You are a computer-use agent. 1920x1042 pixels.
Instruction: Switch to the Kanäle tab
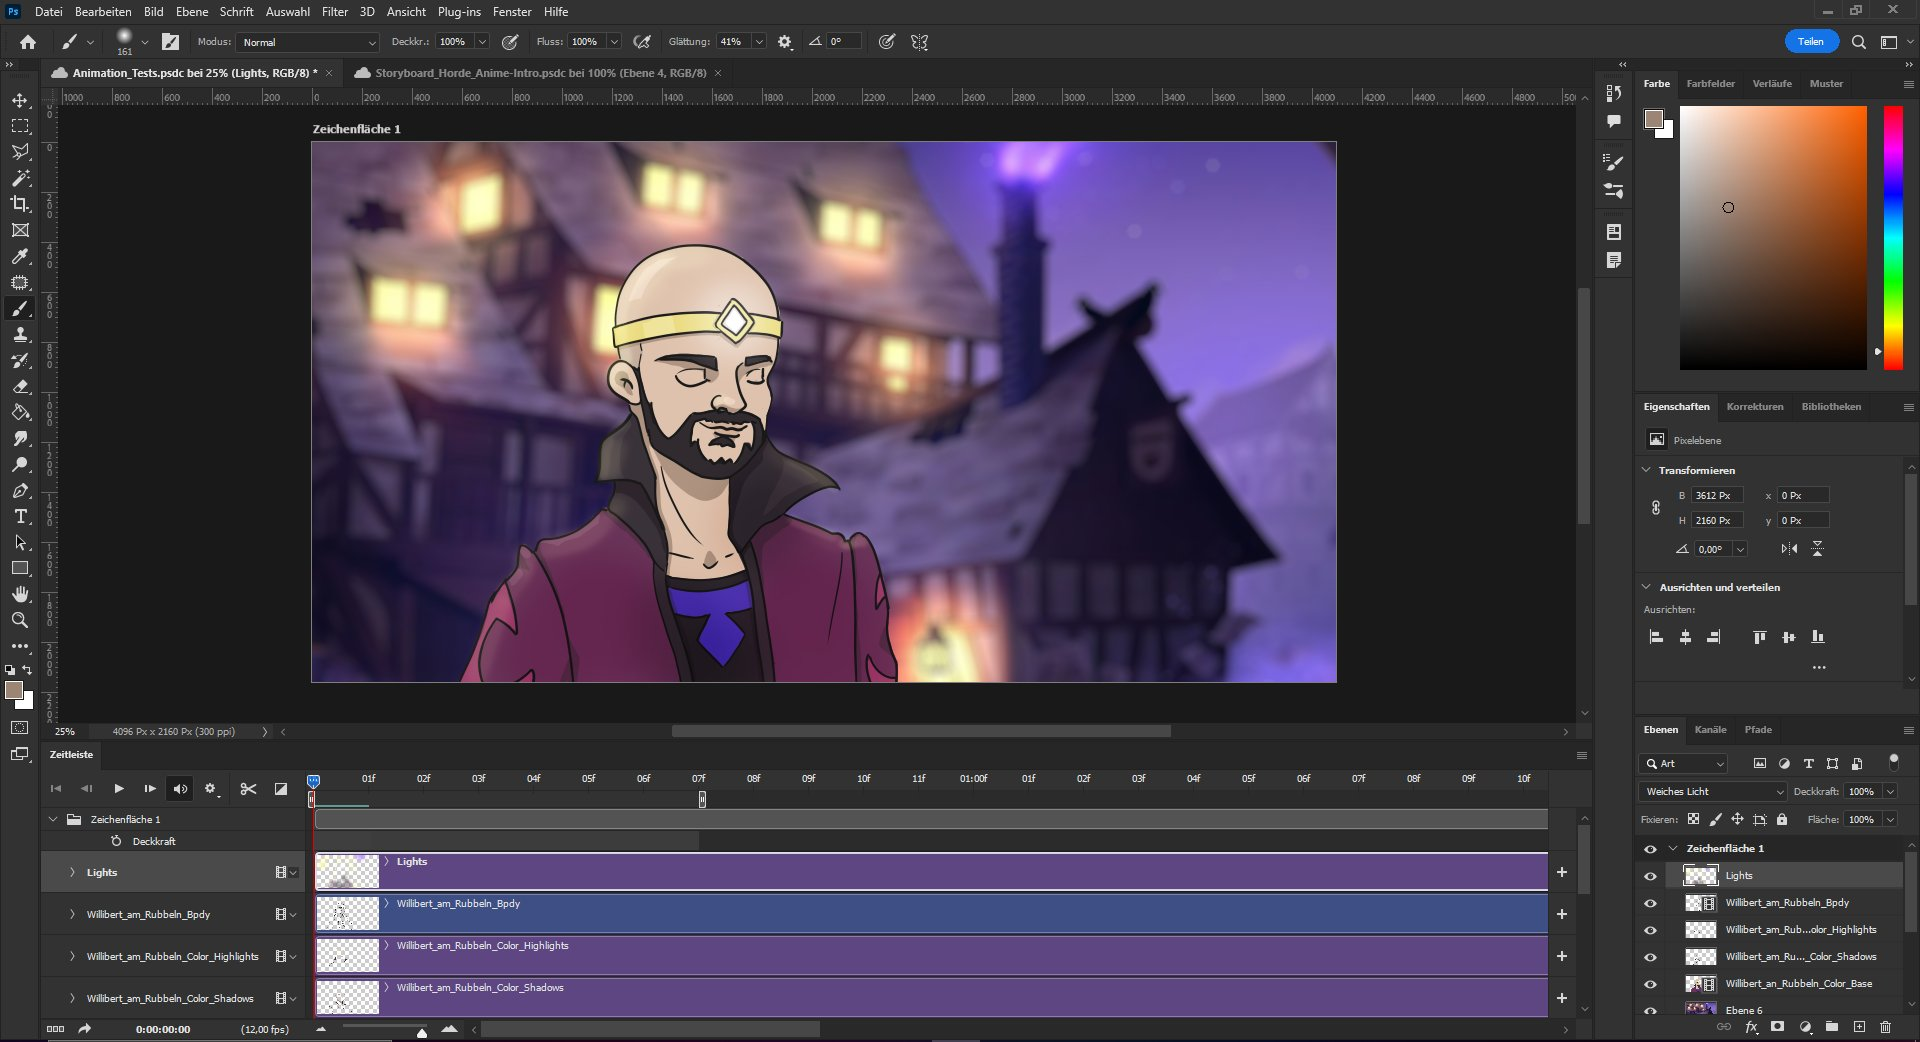(x=1710, y=730)
